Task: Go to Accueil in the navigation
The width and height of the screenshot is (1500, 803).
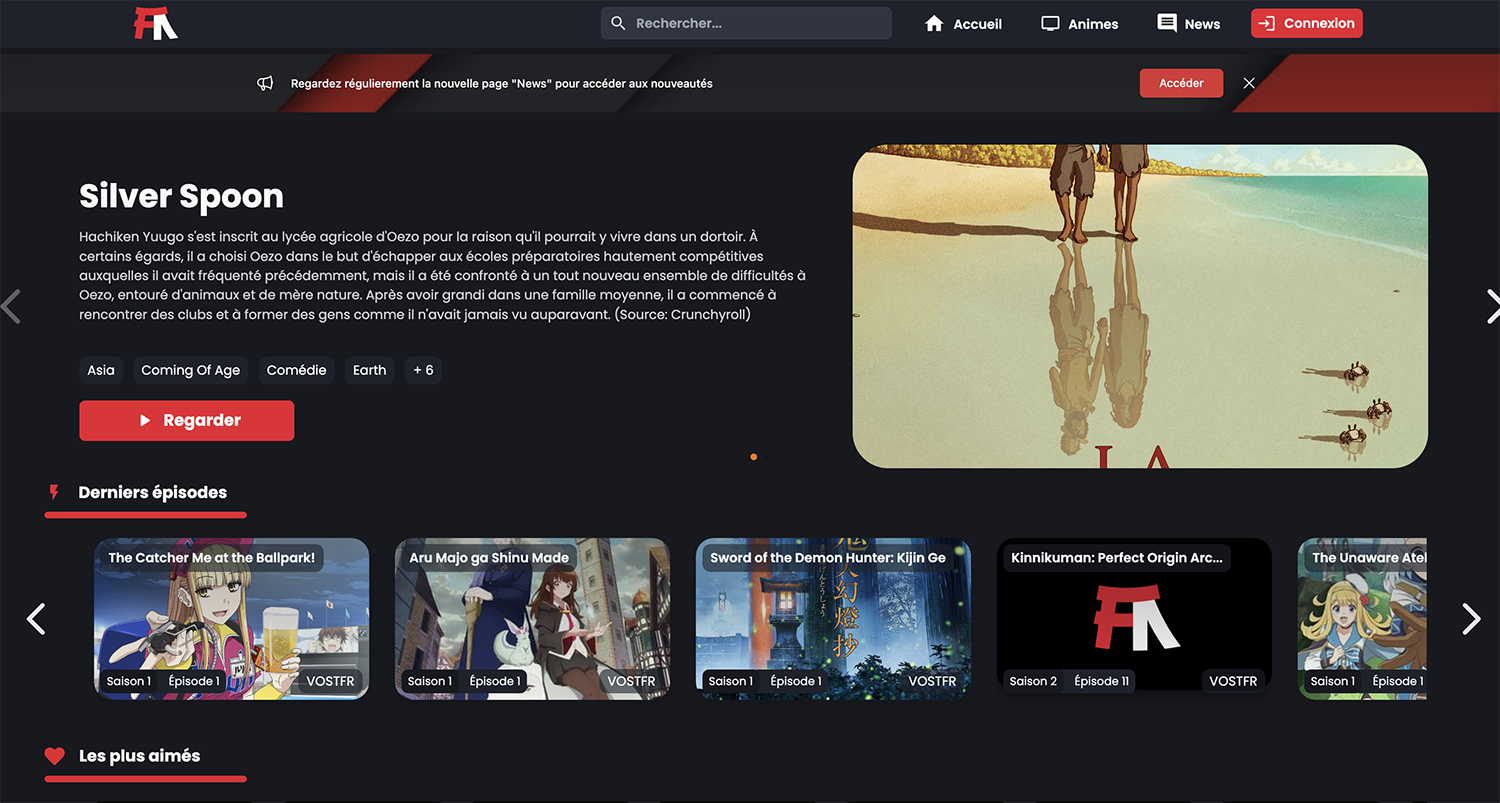Action: point(963,23)
